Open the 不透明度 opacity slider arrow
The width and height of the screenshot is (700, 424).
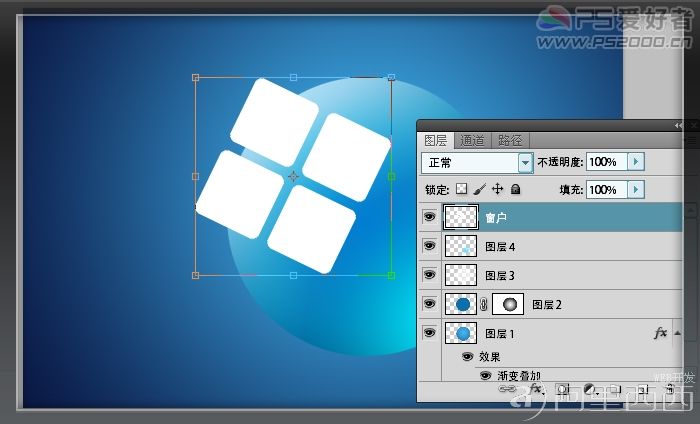click(636, 162)
